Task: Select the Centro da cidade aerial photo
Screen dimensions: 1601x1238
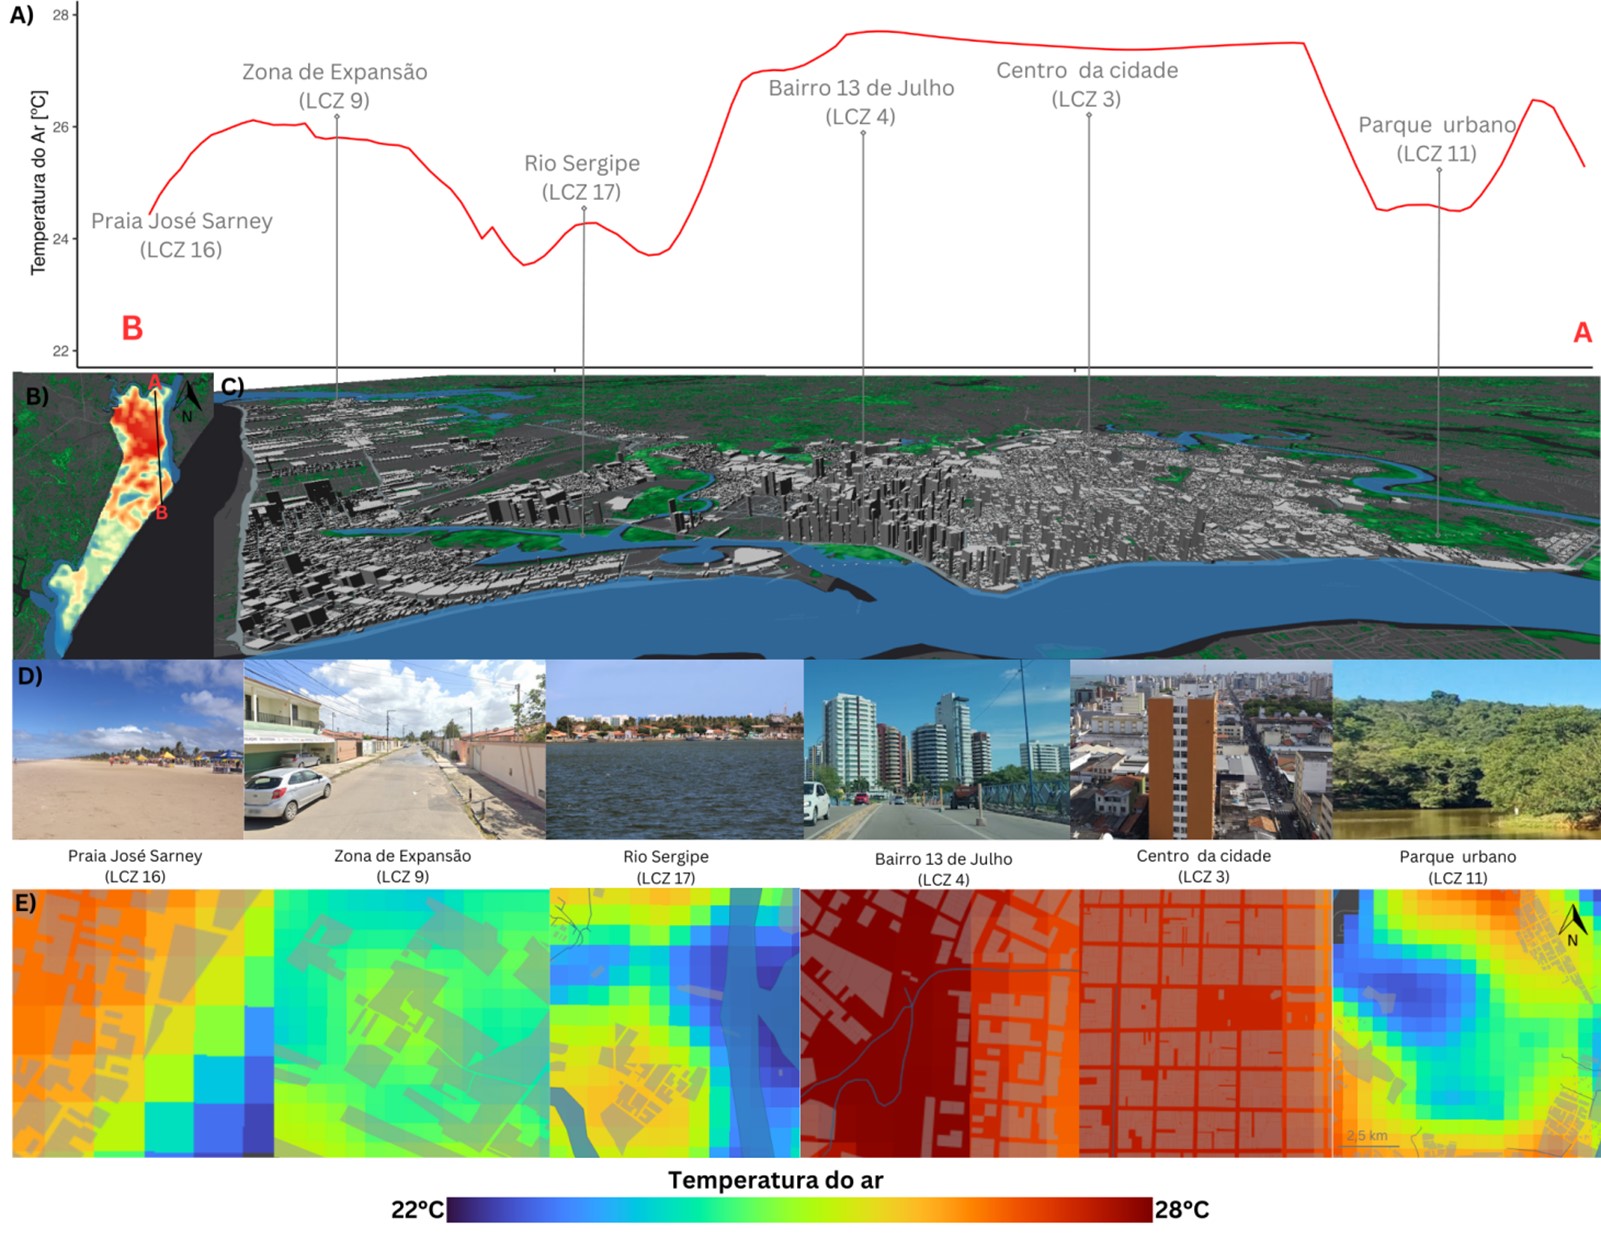Action: pos(1201,749)
